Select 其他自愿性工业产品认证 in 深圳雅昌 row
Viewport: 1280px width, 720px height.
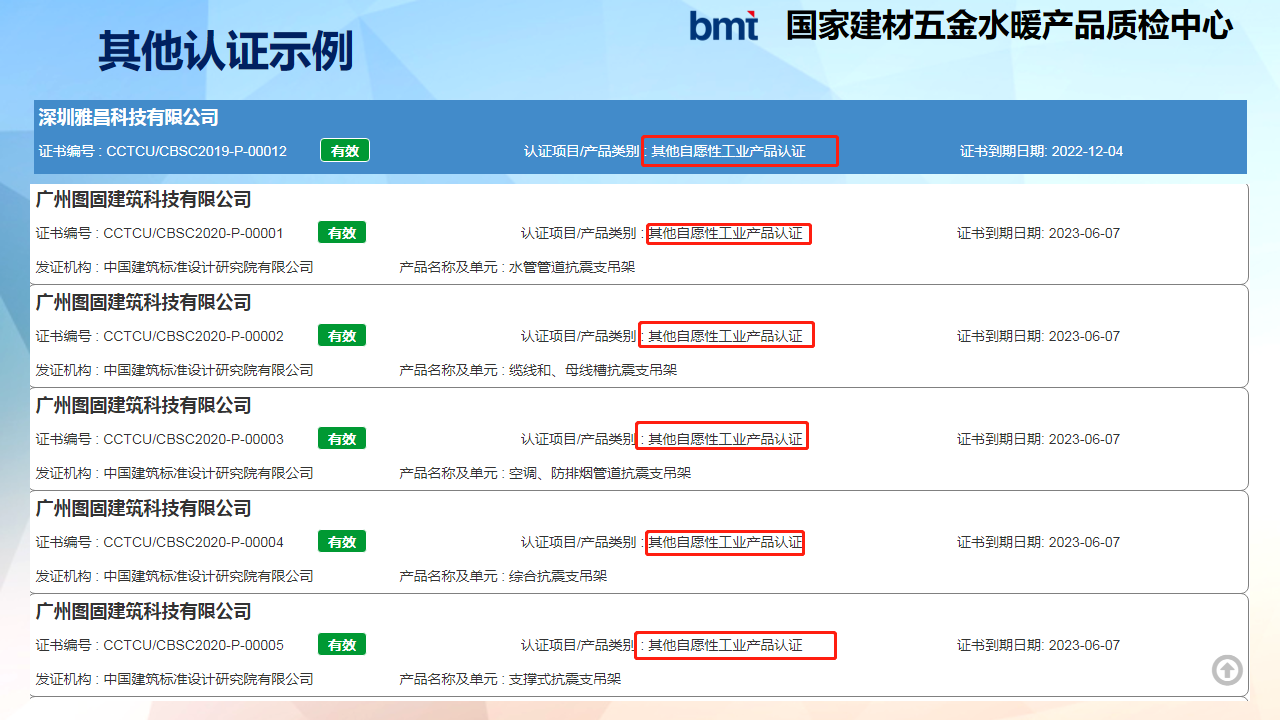(728, 151)
